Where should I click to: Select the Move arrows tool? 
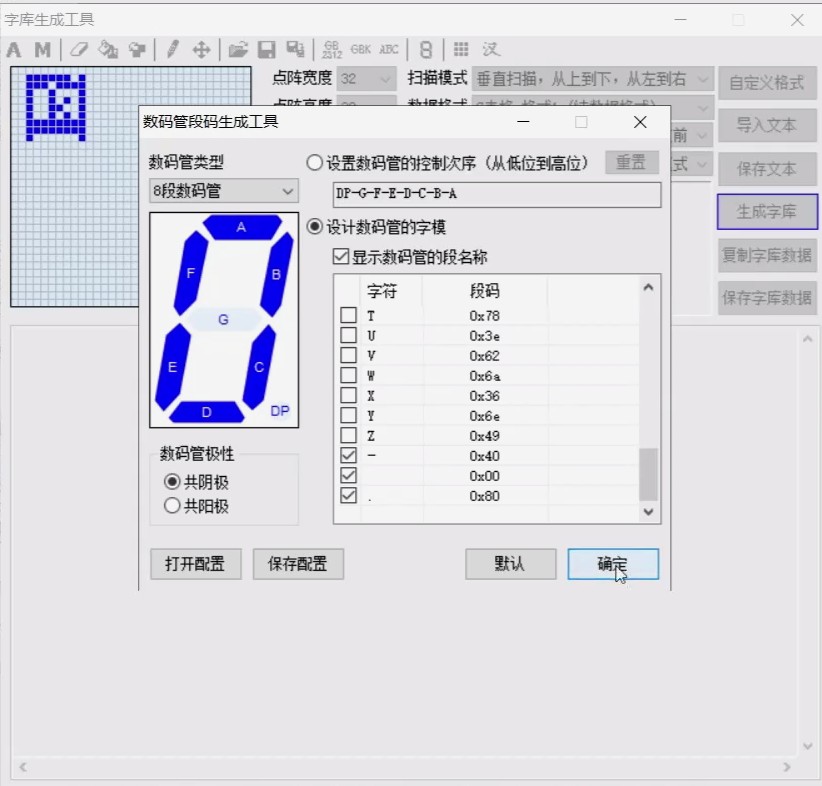point(201,50)
